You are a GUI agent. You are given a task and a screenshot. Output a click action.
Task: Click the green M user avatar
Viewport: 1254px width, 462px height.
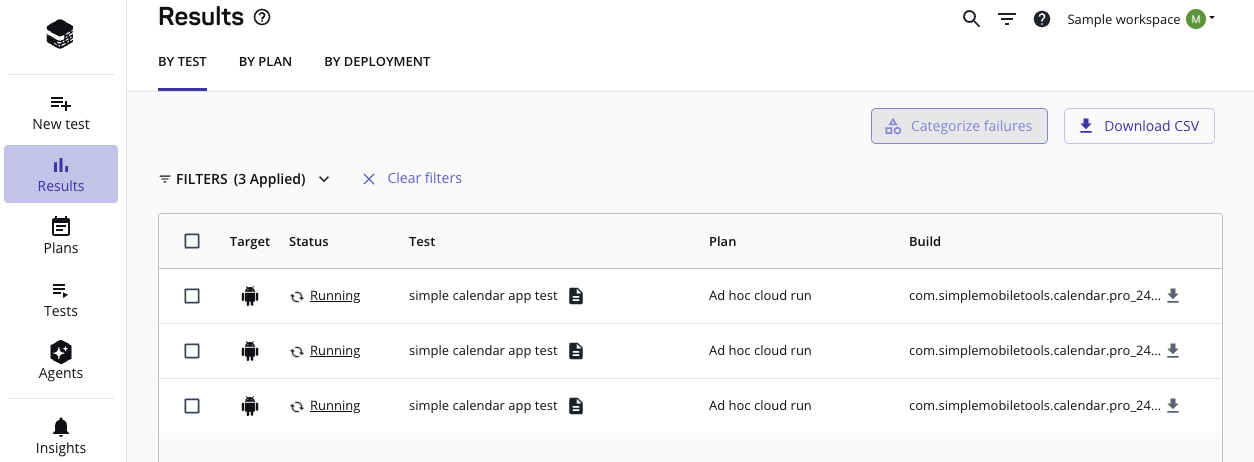[x=1196, y=19]
